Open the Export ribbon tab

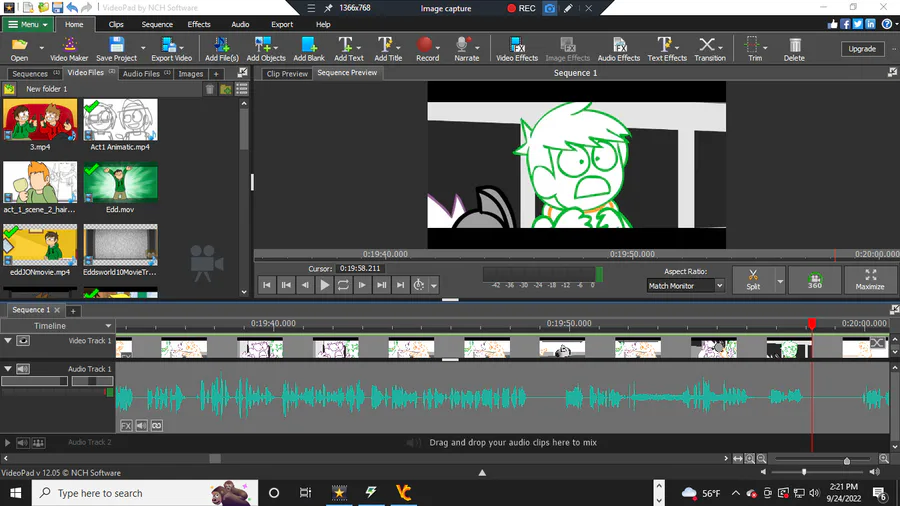pyautogui.click(x=282, y=25)
